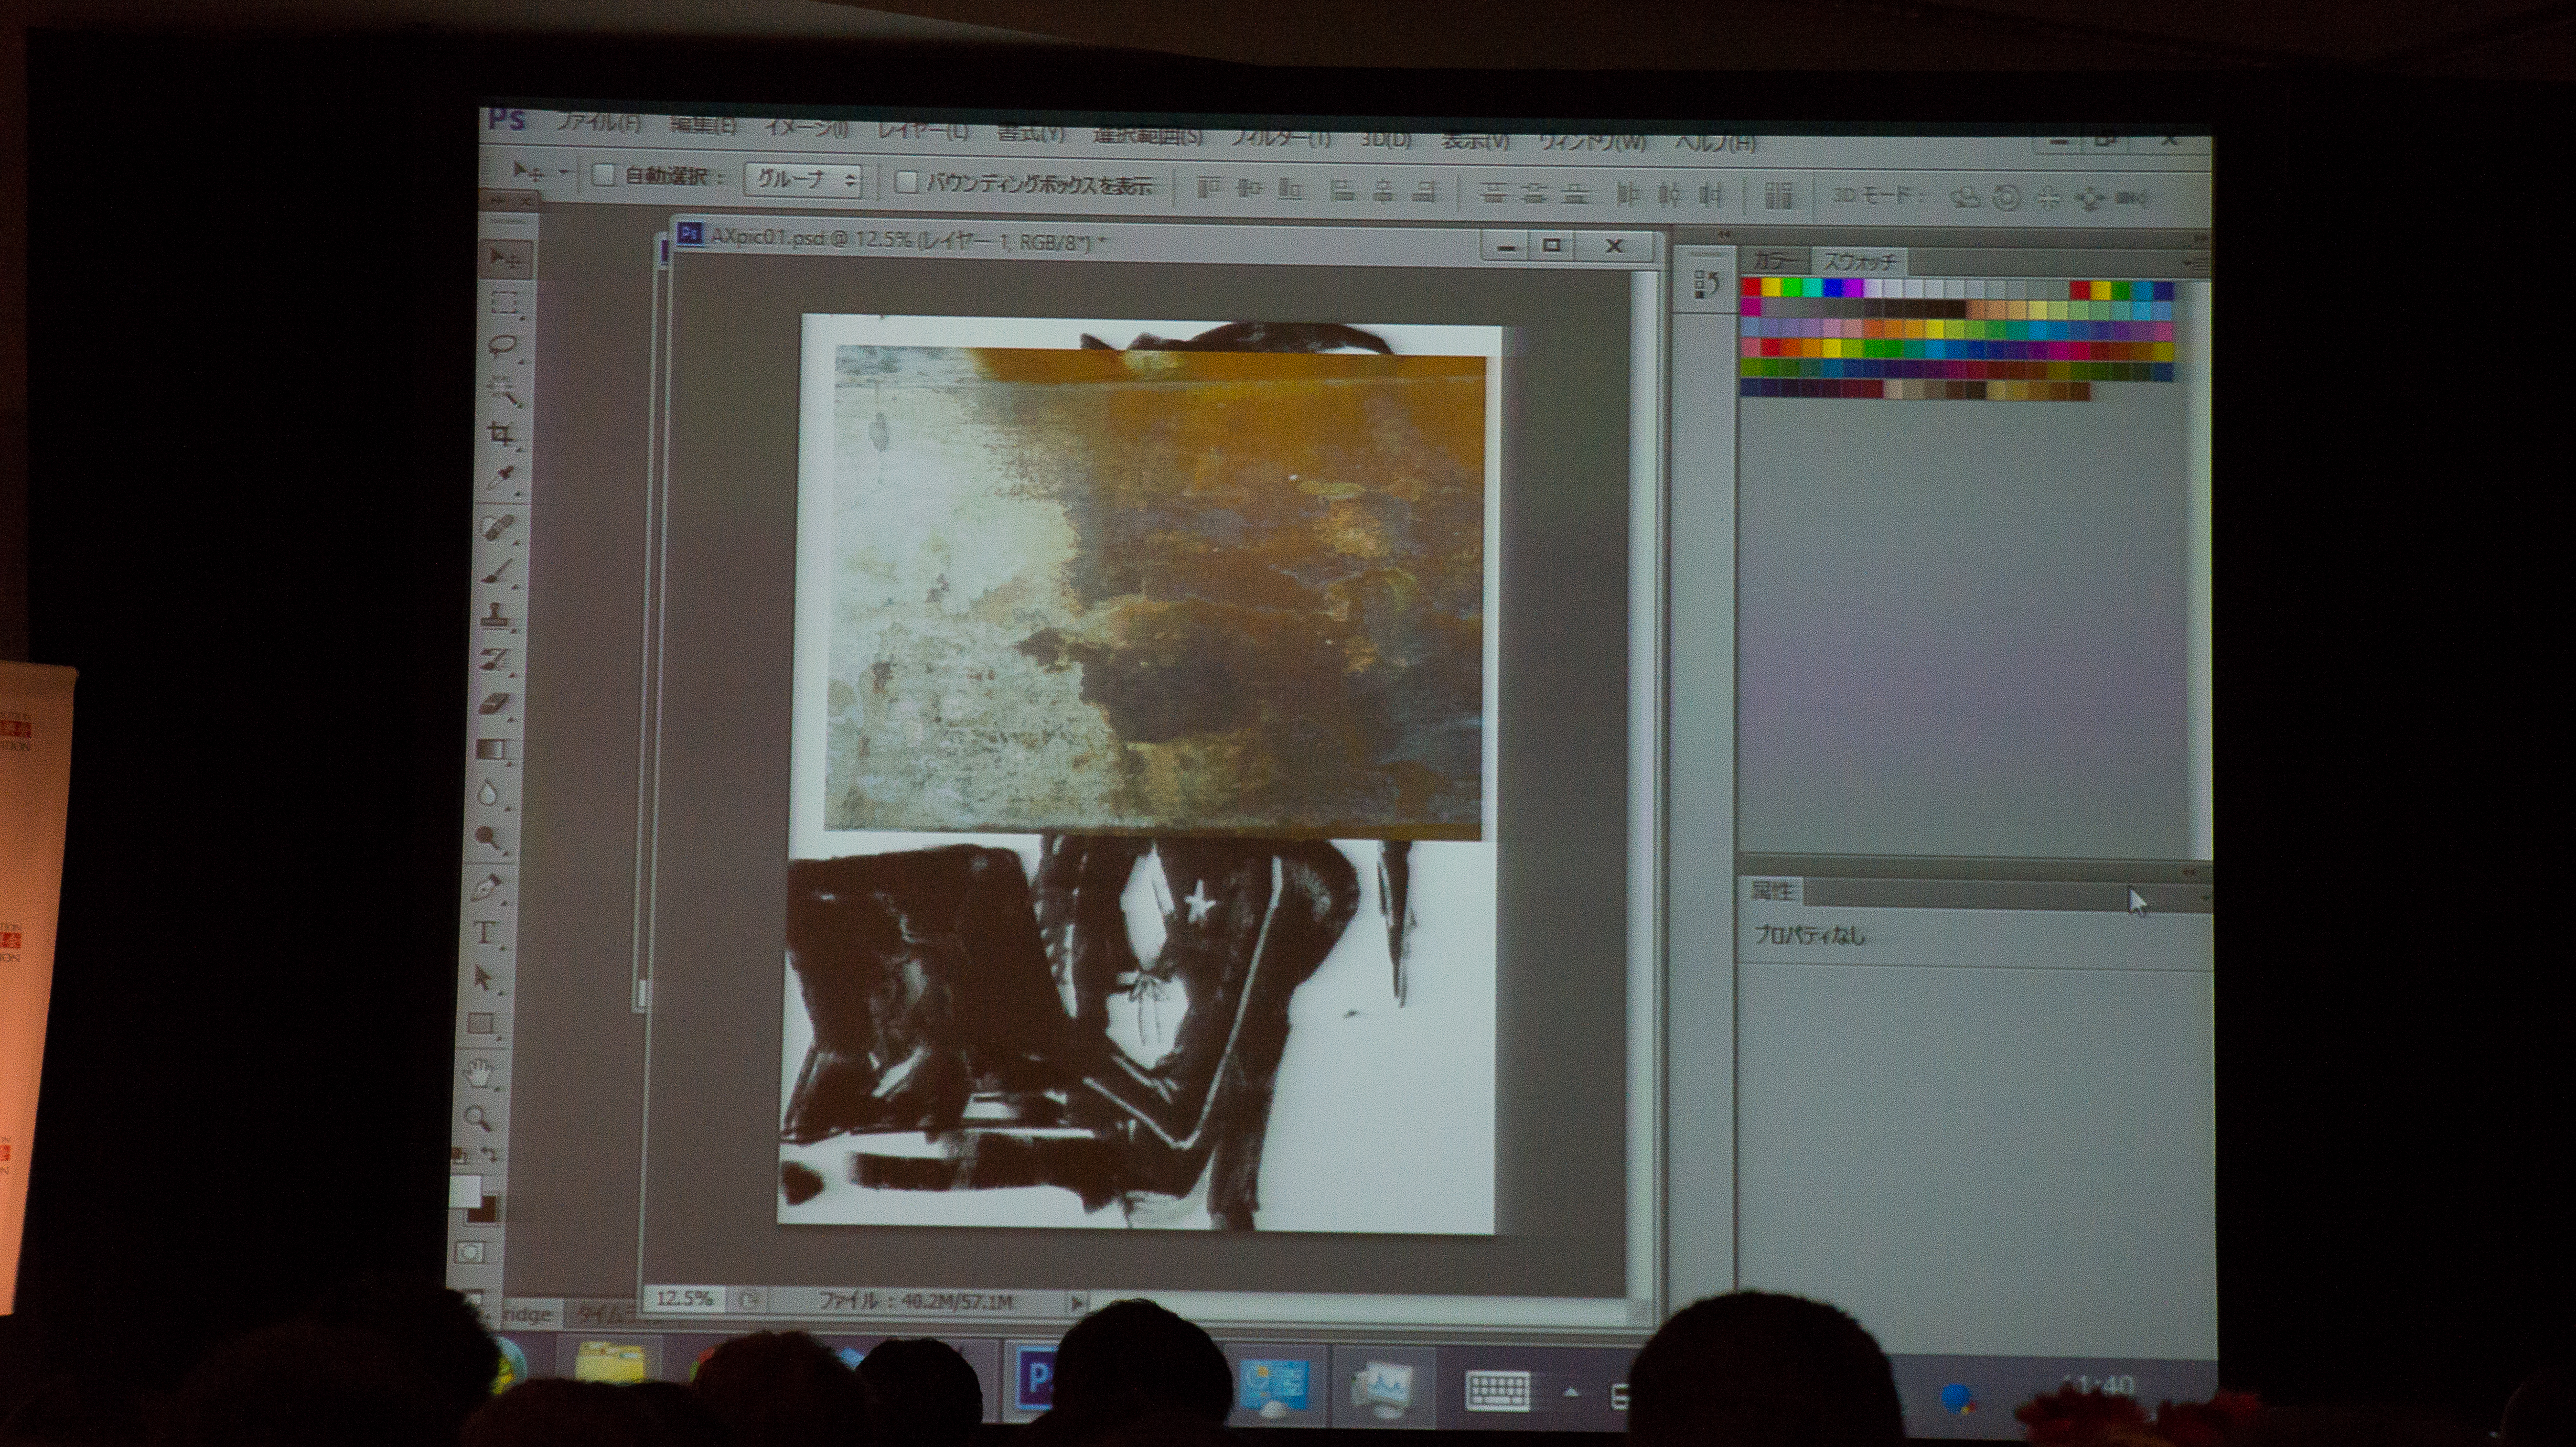The height and width of the screenshot is (1447, 2576).
Task: Open the フィルター(T) menu
Action: point(1280,137)
